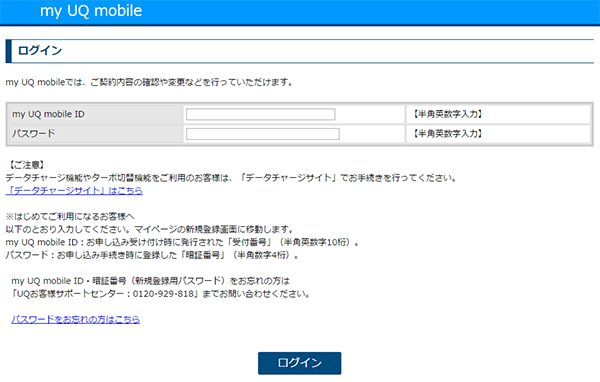This screenshot has width=600, height=382.
Task: Click the データチャージ機能やターボ切替機能 notice sentence
Action: click(232, 178)
